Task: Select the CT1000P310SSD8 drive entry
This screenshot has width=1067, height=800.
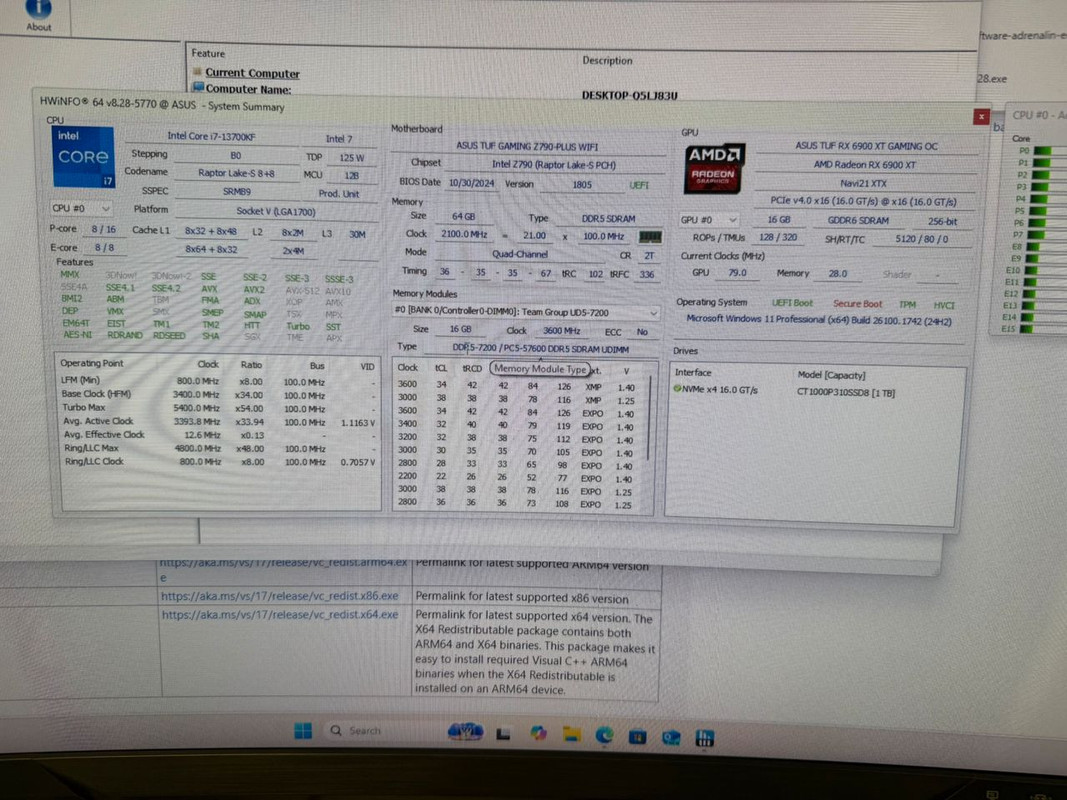Action: [845, 393]
